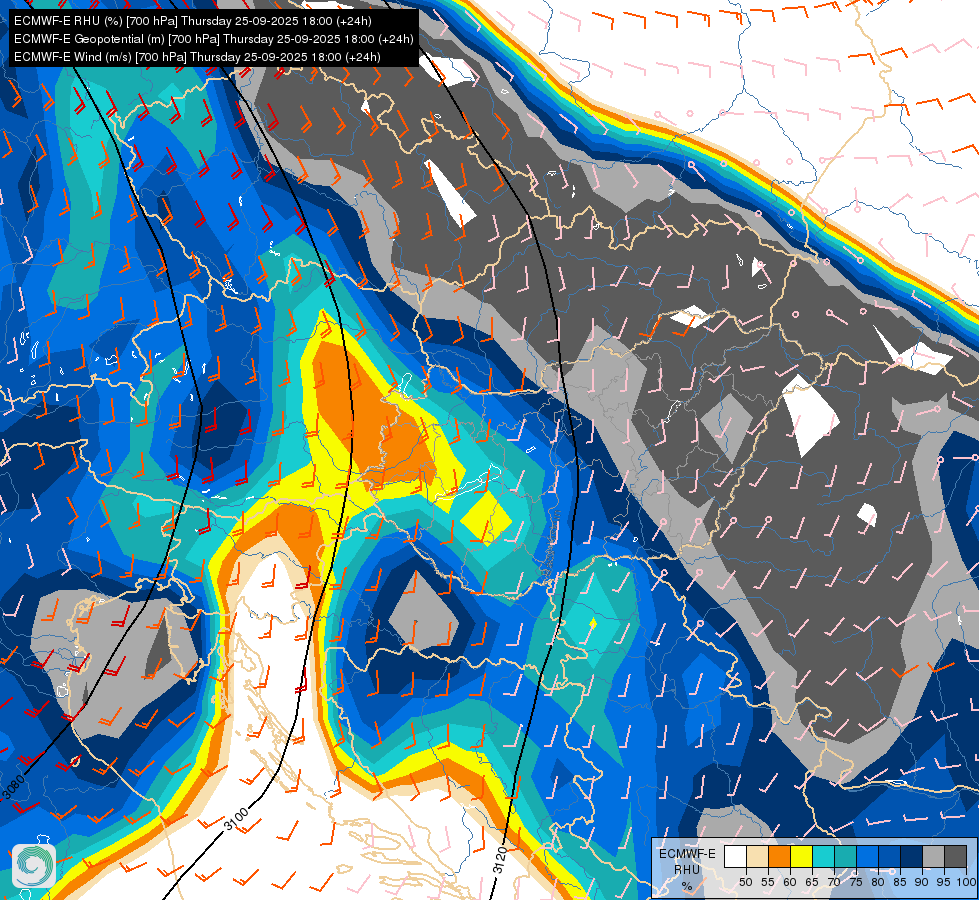The width and height of the screenshot is (979, 900).
Task: Click the legend tick label 55
Action: click(x=767, y=883)
